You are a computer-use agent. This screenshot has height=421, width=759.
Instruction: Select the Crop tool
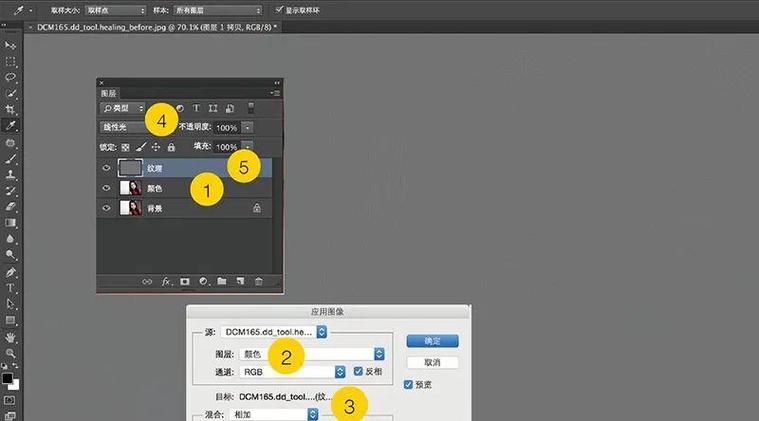(10, 110)
